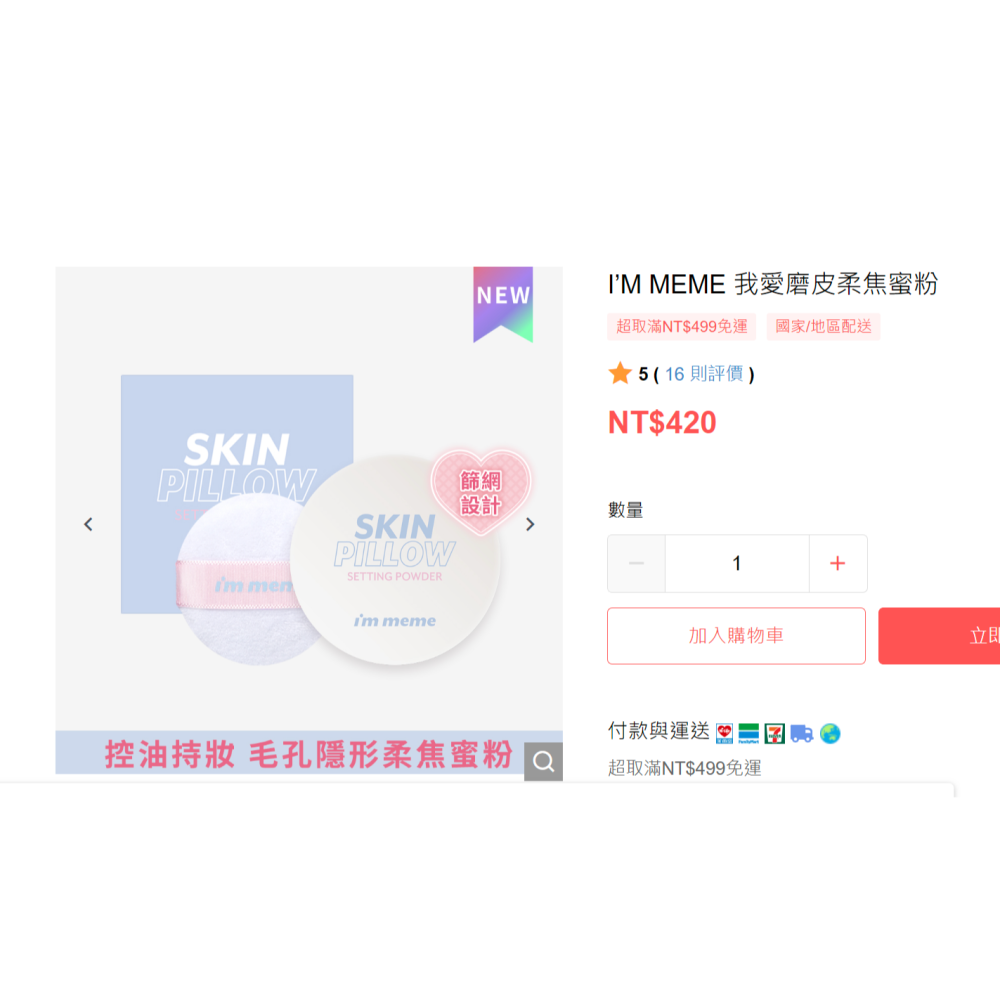The image size is (1000, 1000).
Task: Decrease quantity with the minus button
Action: [636, 563]
